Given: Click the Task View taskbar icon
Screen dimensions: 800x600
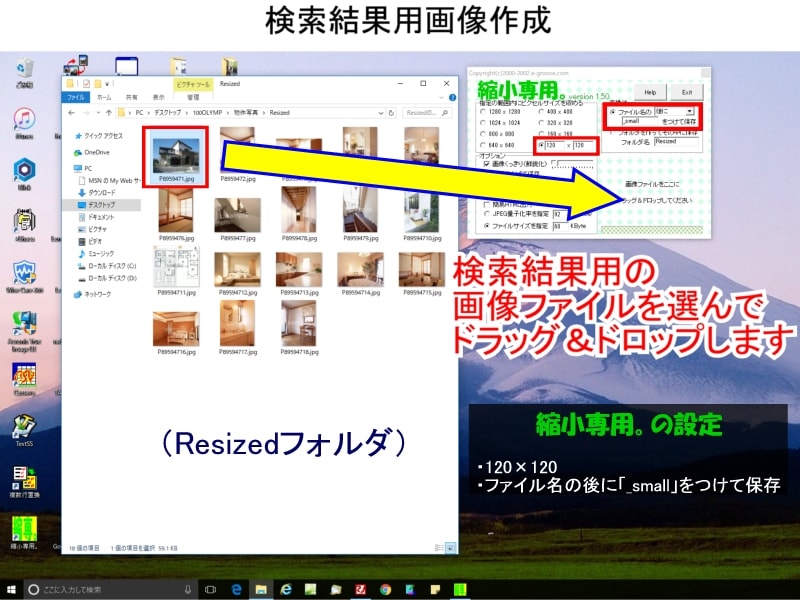Looking at the screenshot, I should click(x=210, y=589).
